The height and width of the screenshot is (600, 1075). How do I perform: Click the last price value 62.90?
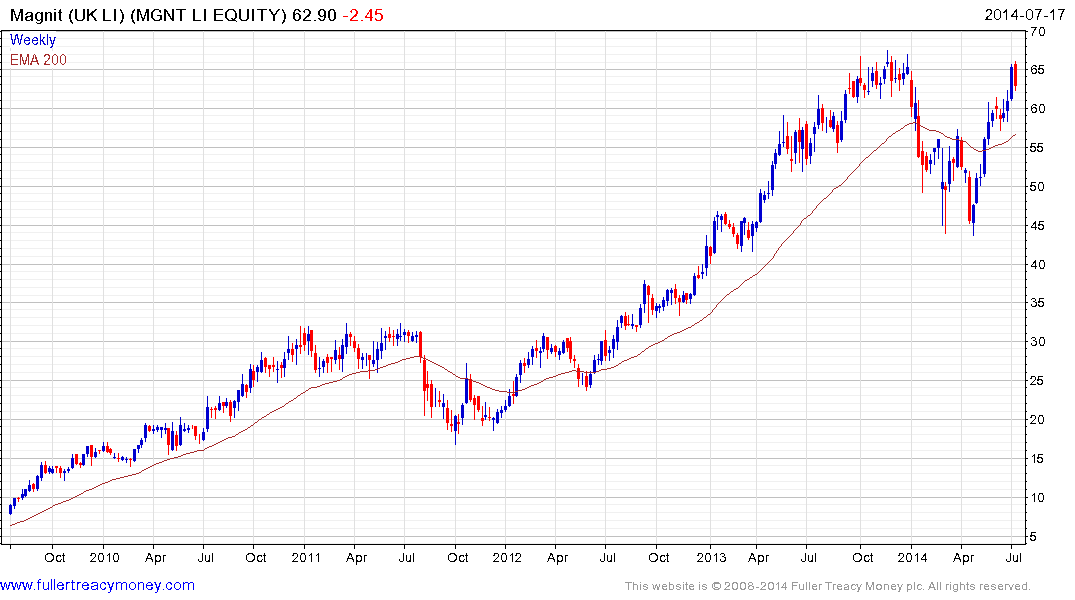click(x=315, y=15)
